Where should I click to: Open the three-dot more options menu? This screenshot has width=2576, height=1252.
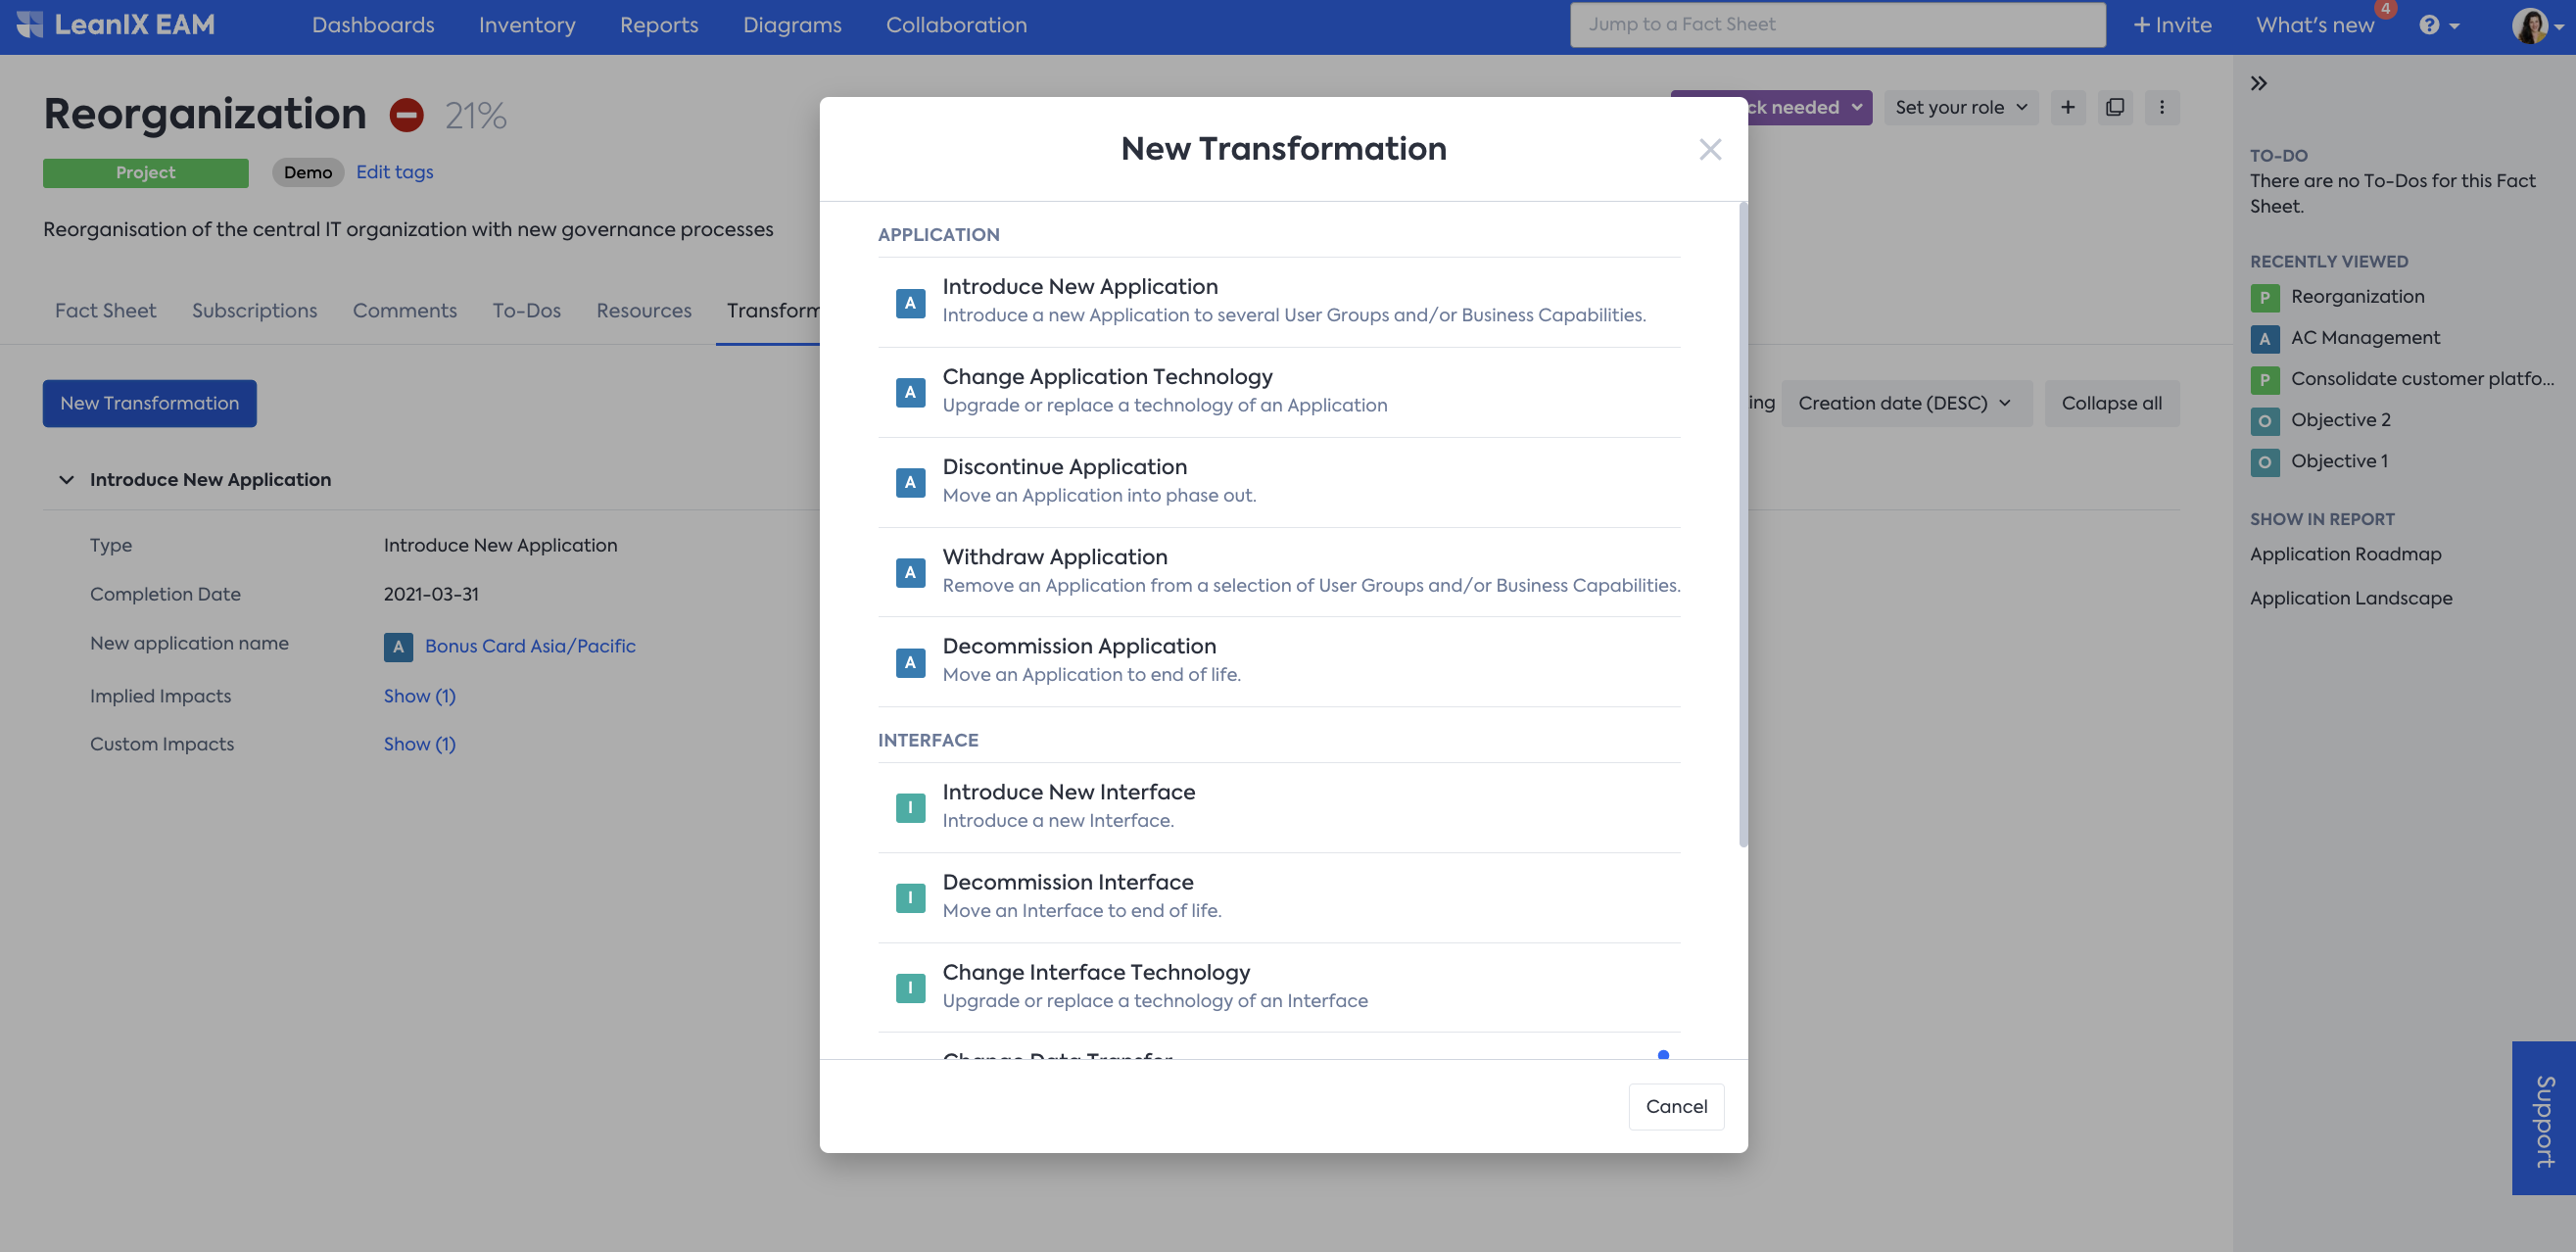(2161, 107)
